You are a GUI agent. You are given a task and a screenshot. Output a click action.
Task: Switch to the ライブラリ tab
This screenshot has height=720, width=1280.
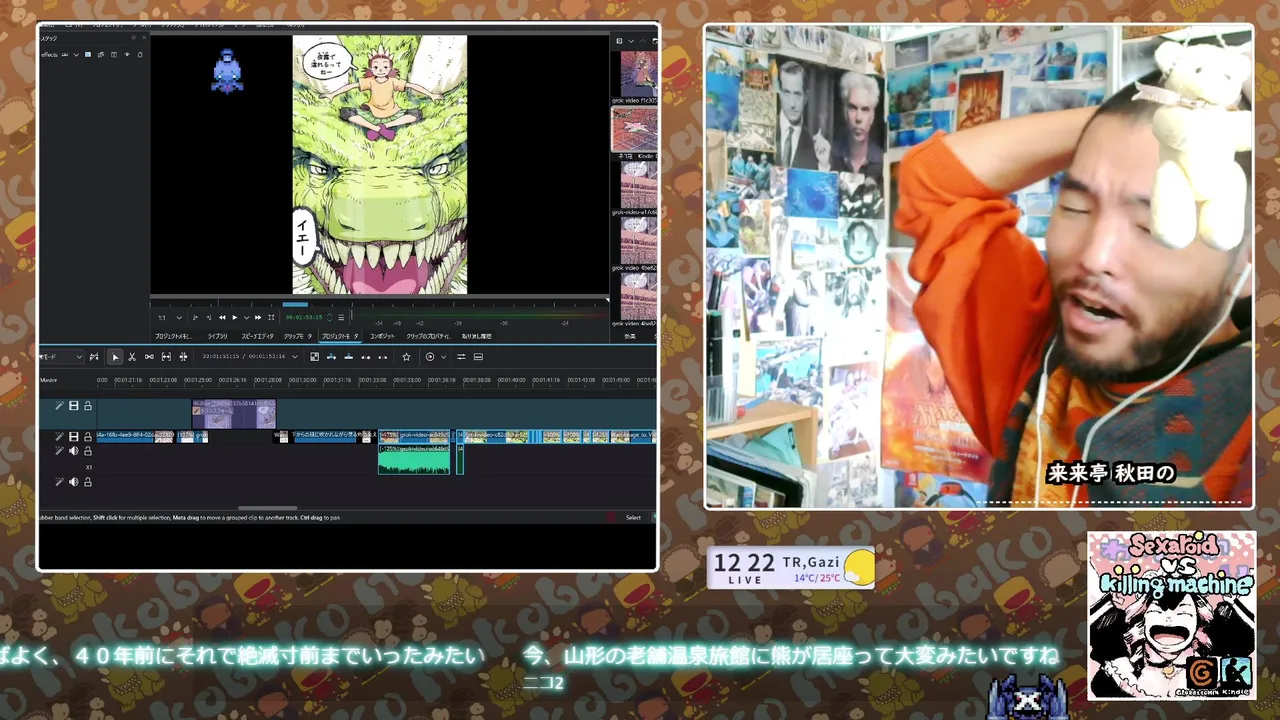coord(218,336)
